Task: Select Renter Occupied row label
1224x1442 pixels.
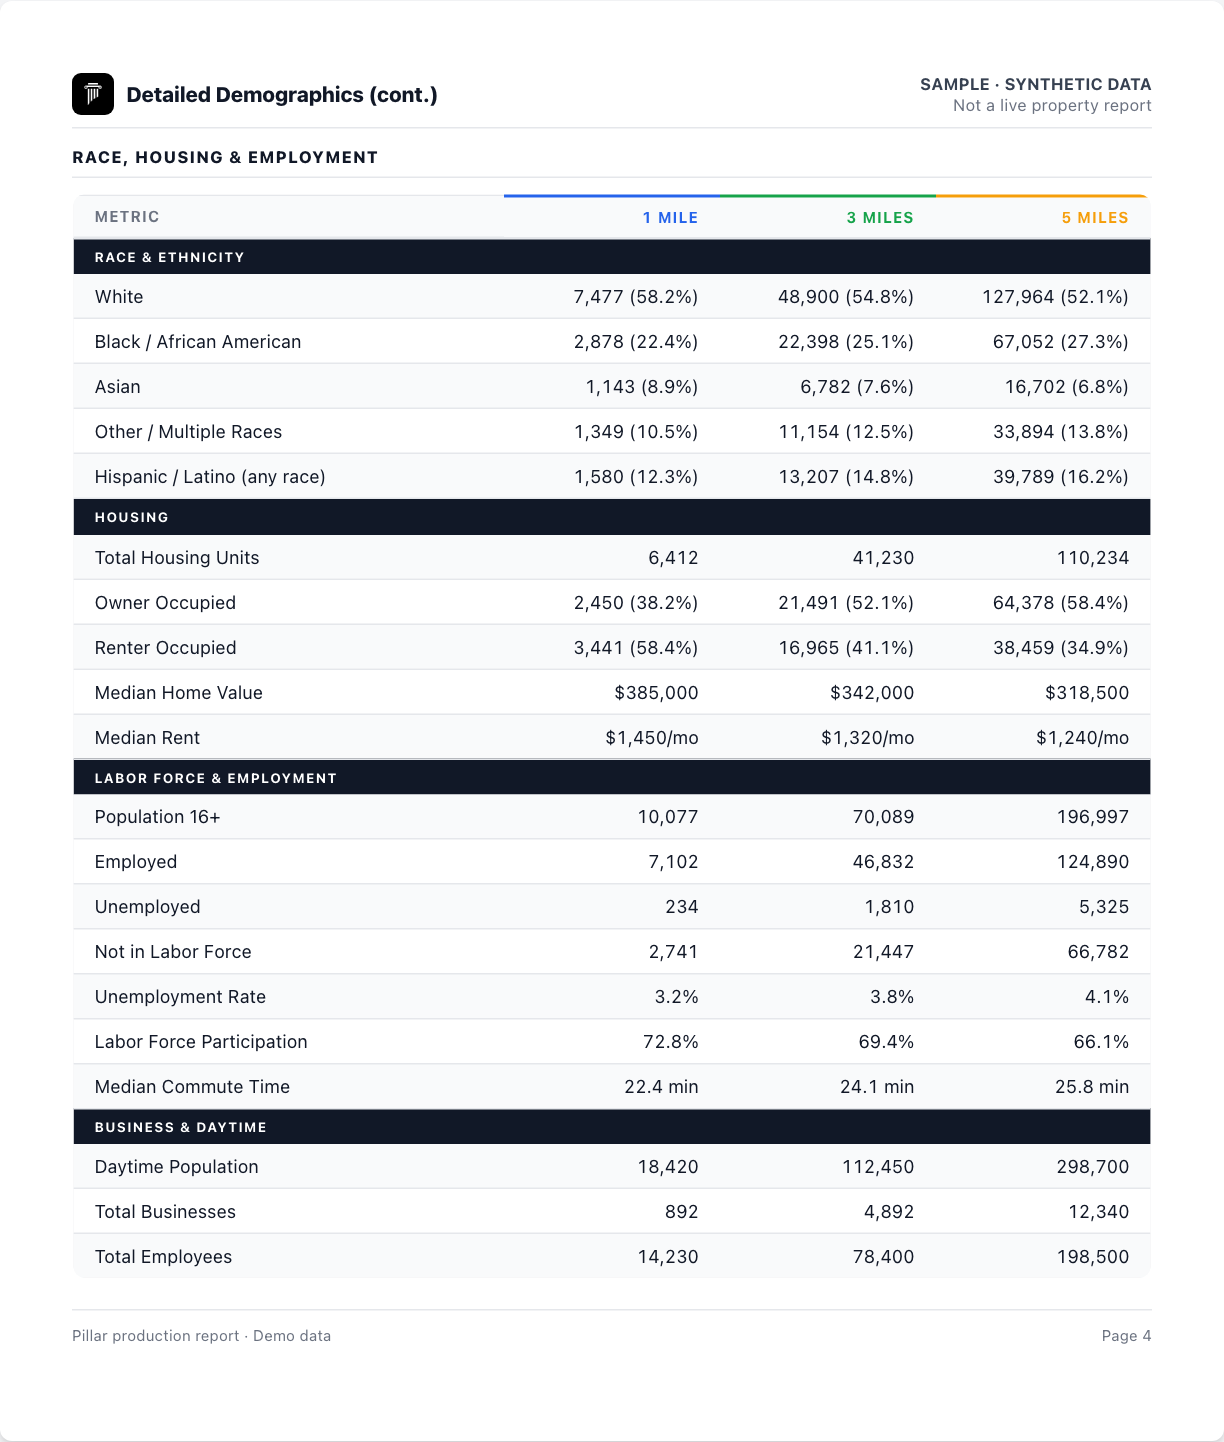Action: [165, 648]
